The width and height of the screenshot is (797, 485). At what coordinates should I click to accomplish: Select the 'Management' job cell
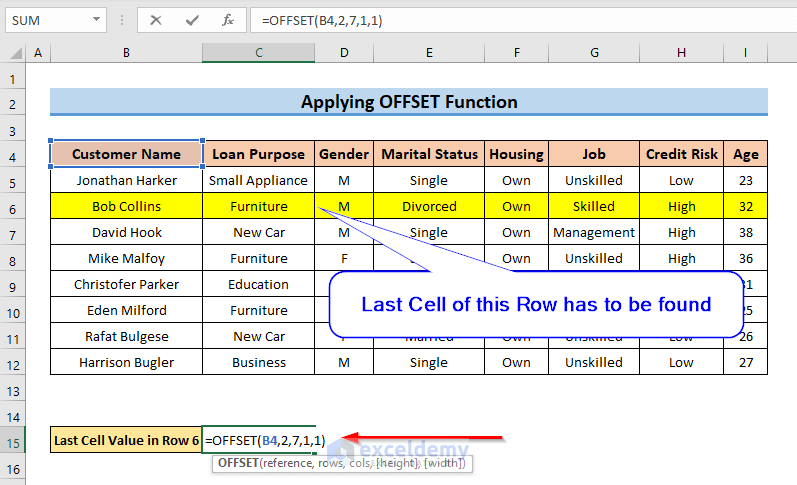(594, 232)
